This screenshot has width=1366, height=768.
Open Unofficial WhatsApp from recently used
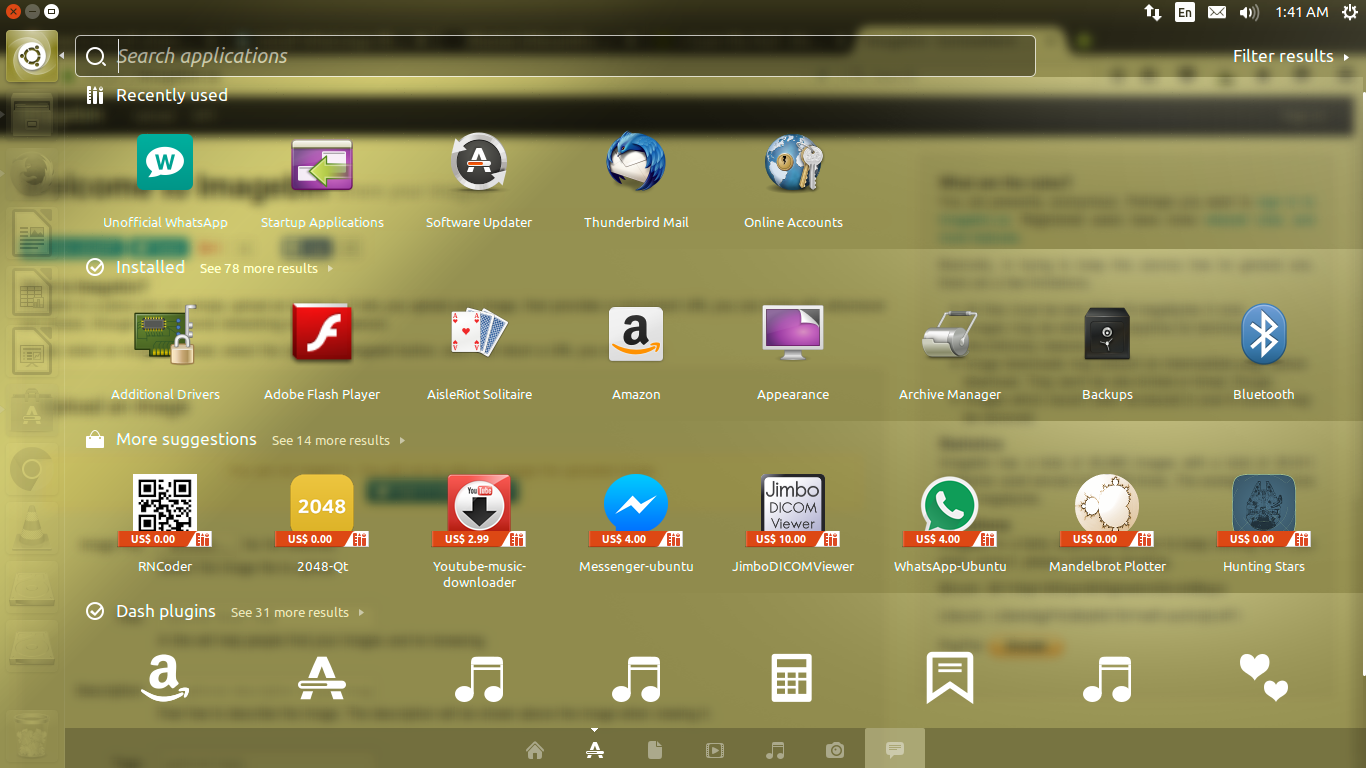pyautogui.click(x=165, y=180)
